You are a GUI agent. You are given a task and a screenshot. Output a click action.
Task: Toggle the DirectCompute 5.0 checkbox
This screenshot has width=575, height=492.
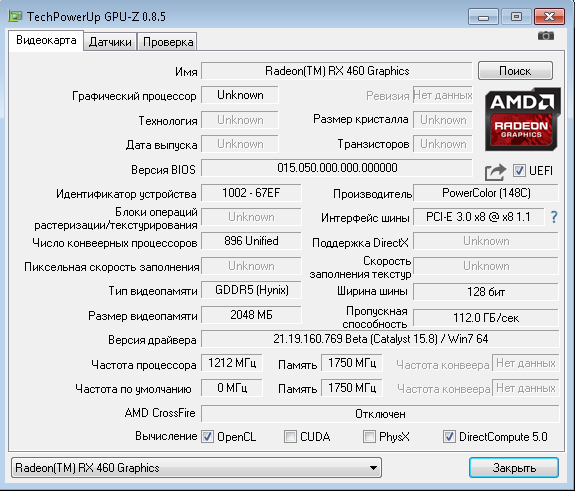(x=449, y=437)
